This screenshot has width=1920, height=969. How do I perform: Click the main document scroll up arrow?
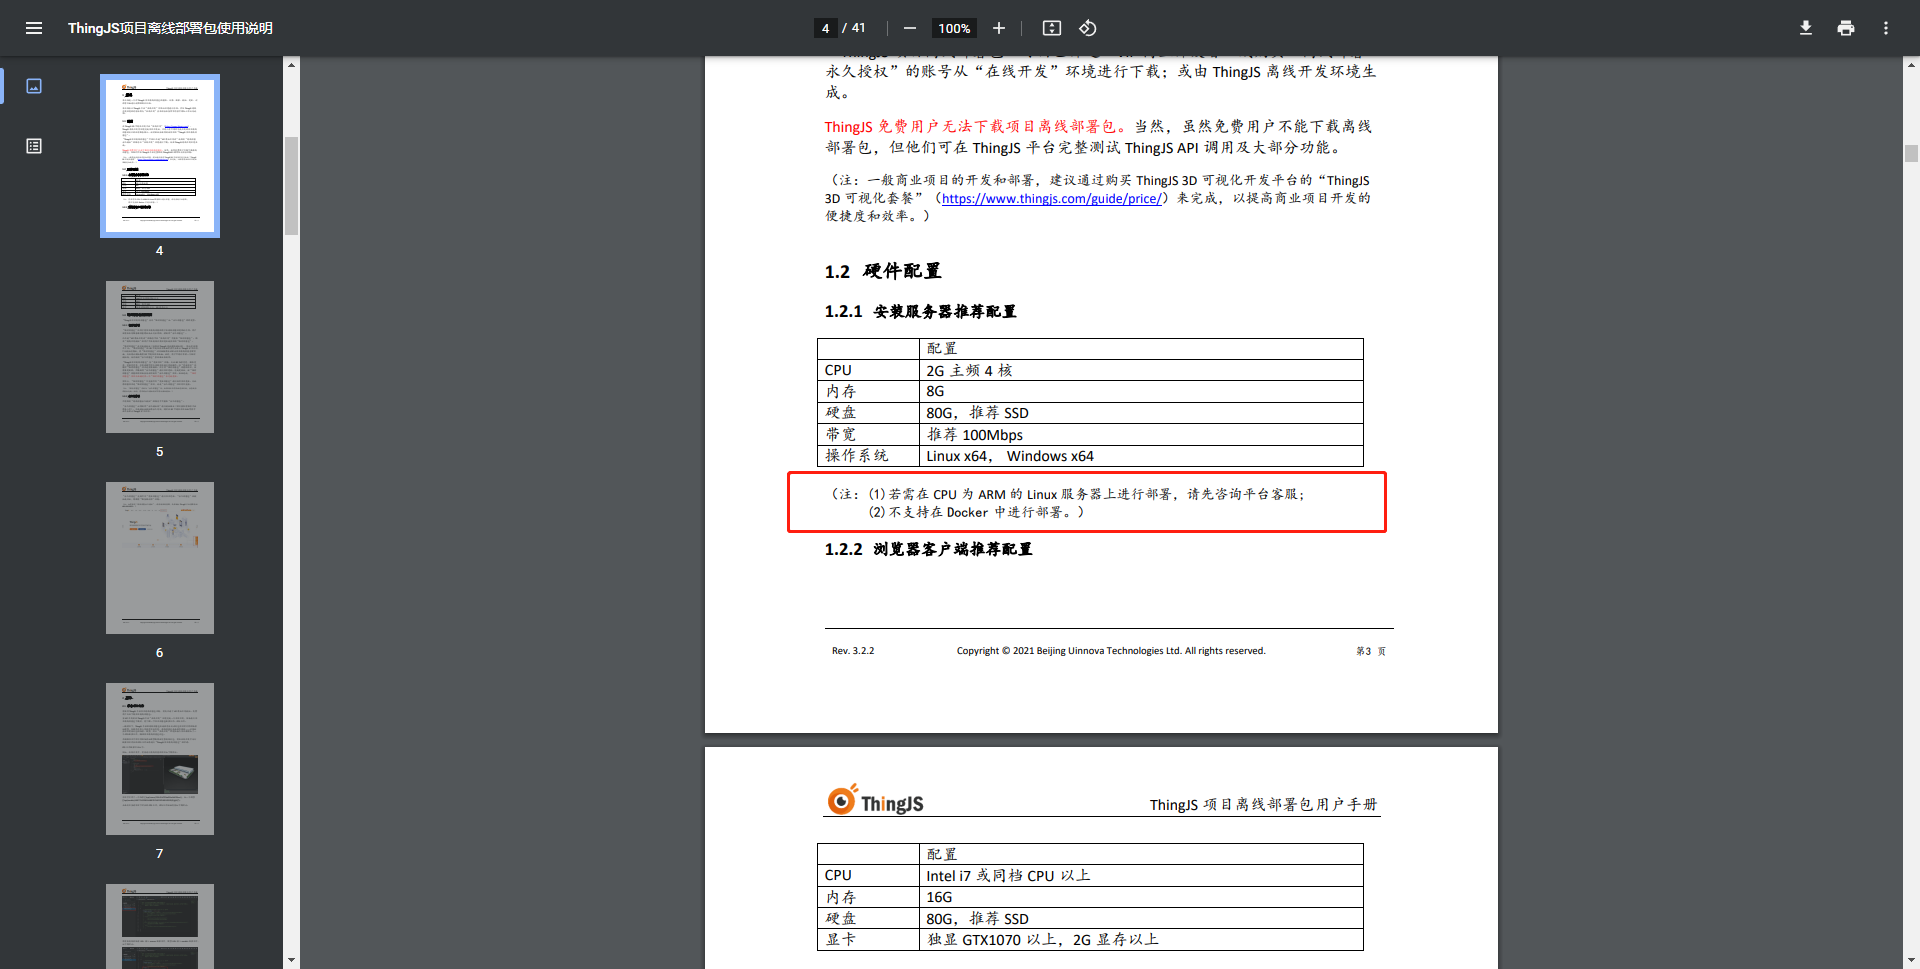[x=1911, y=64]
